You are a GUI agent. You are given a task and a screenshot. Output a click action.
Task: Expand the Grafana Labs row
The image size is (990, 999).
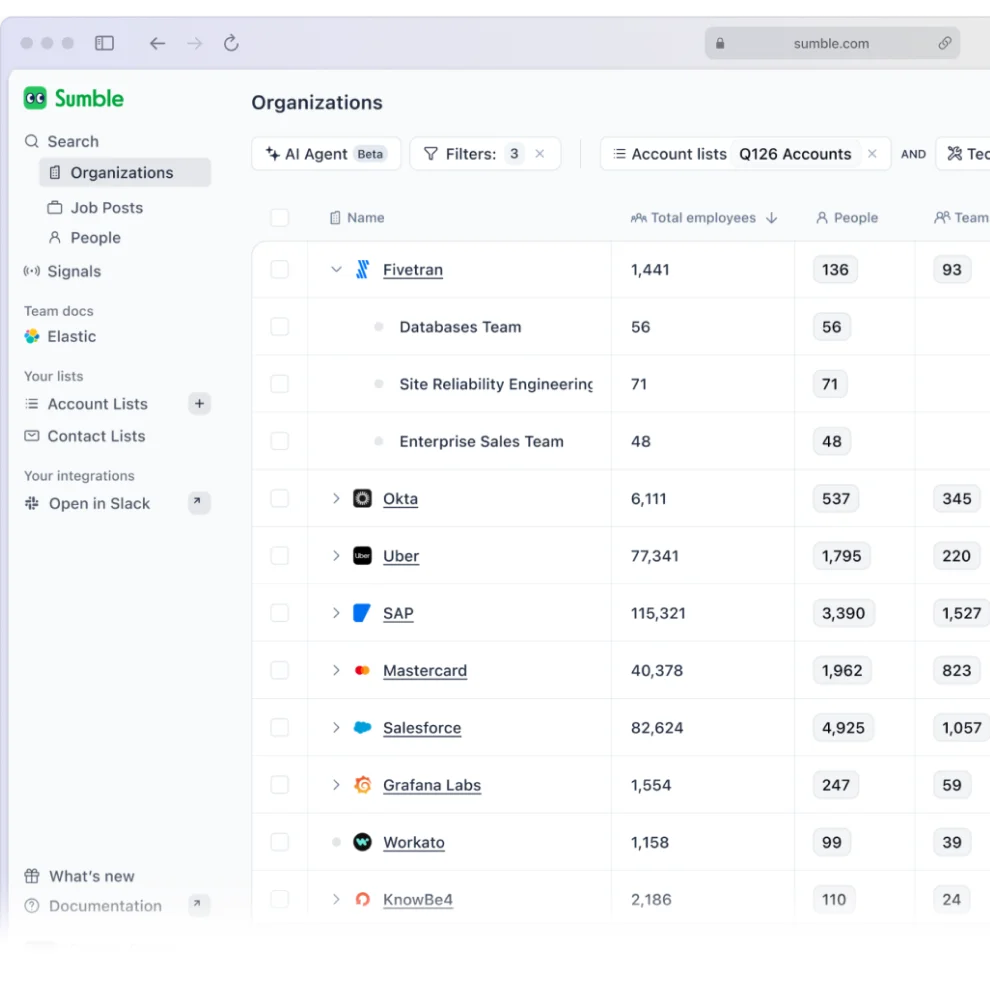(336, 785)
